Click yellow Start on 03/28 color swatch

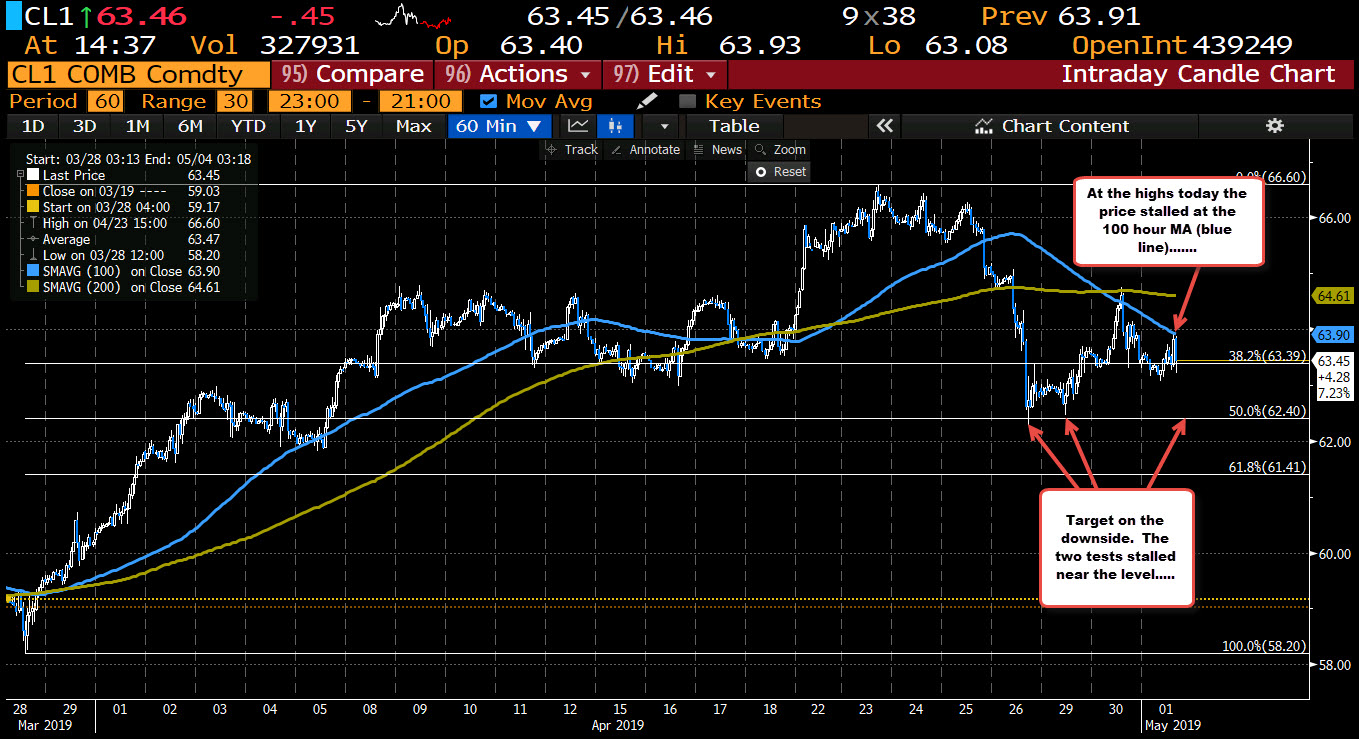click(32, 207)
